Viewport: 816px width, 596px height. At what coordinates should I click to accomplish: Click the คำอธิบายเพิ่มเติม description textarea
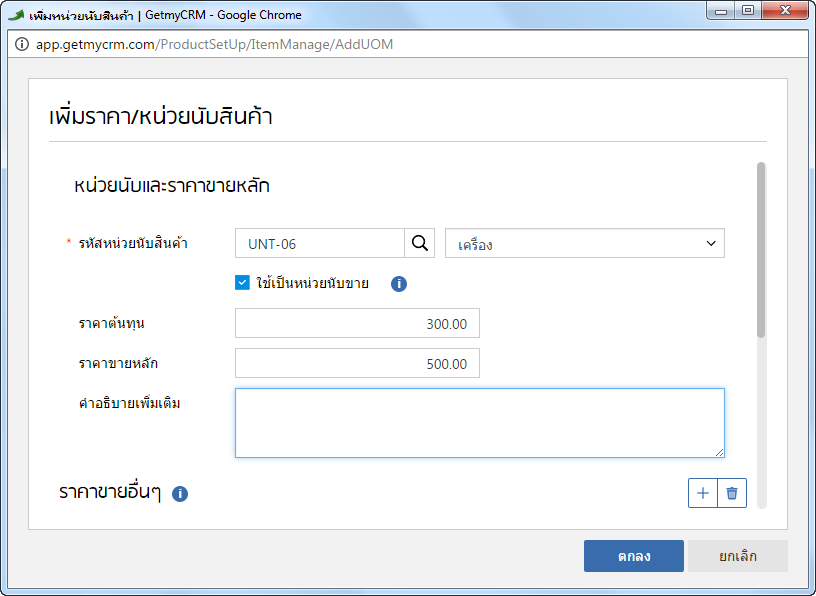click(480, 423)
